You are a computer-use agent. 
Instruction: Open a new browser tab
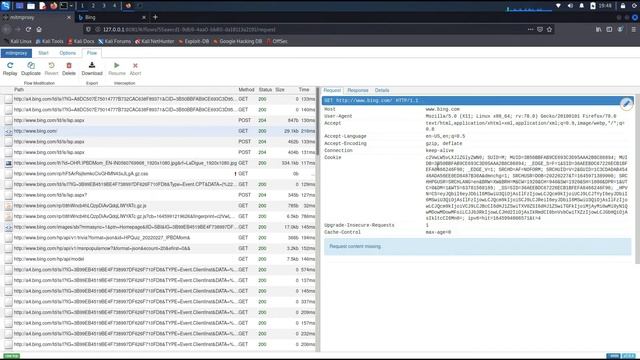[155, 17]
